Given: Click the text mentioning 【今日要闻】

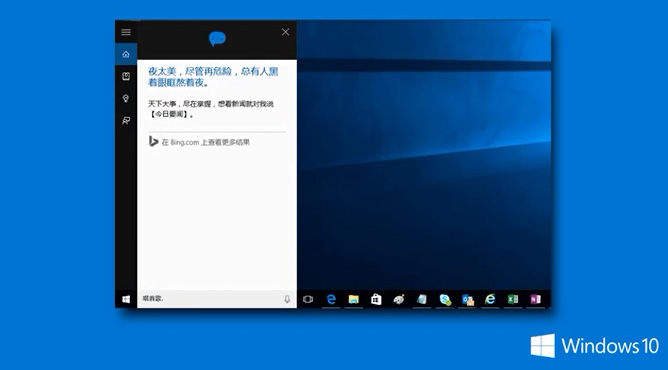Looking at the screenshot, I should (x=211, y=109).
